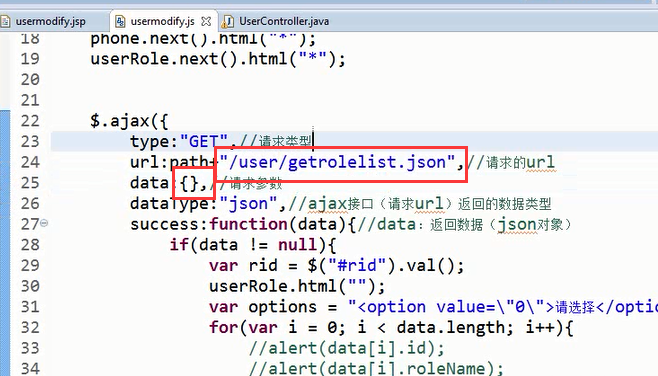
Task: Close the usermodify.js tab
Action: click(206, 21)
